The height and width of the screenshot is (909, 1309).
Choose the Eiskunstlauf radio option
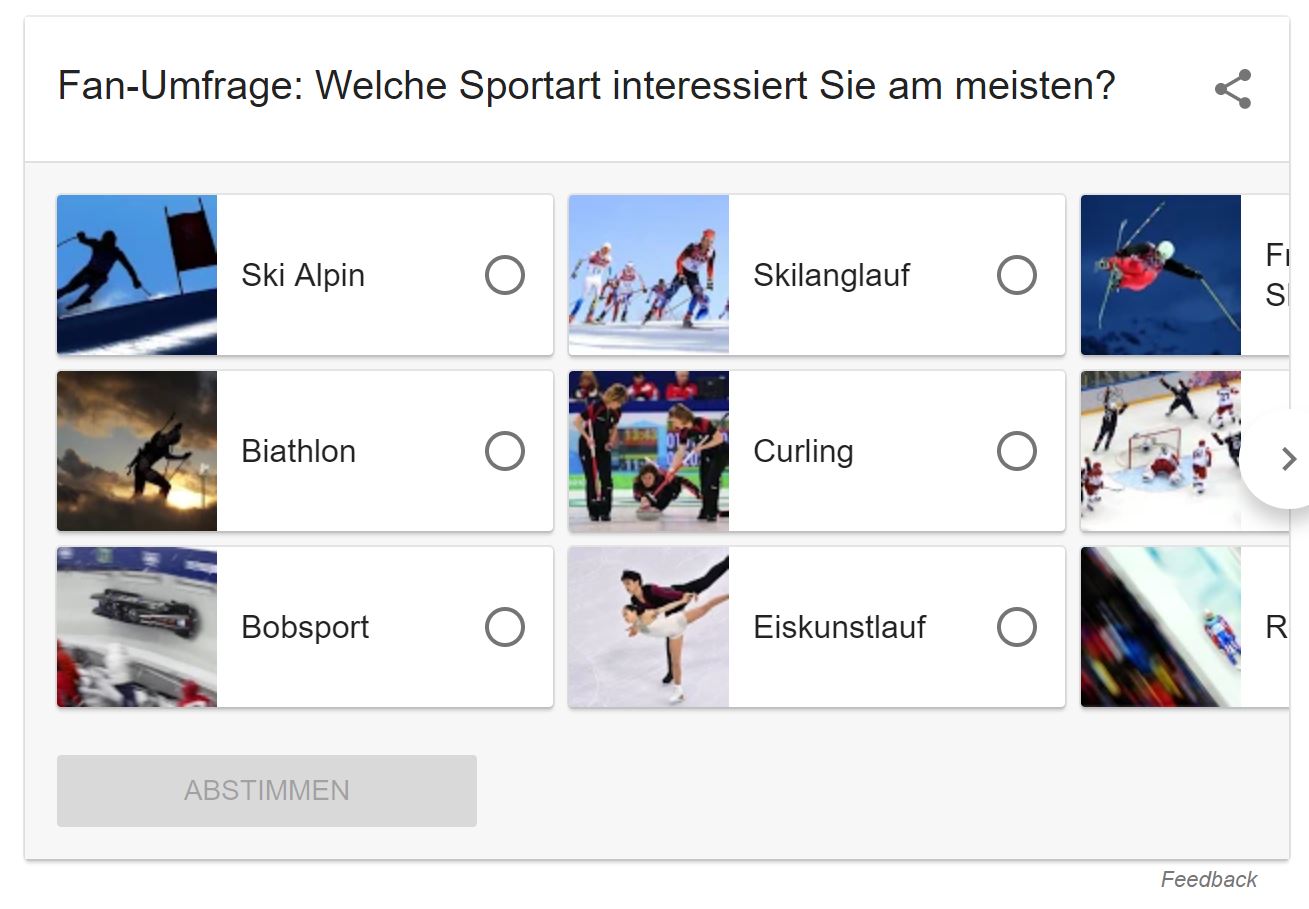[1017, 627]
